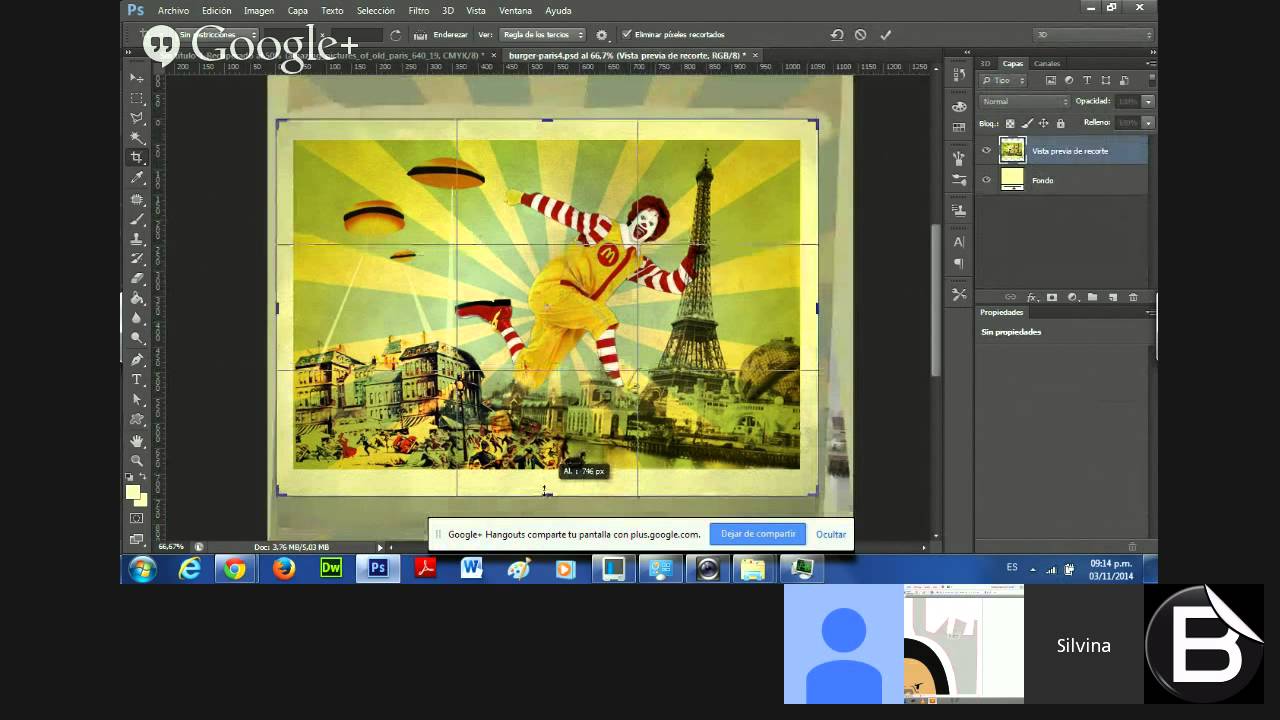Select the Dodge tool
The height and width of the screenshot is (720, 1280).
[x=137, y=338]
